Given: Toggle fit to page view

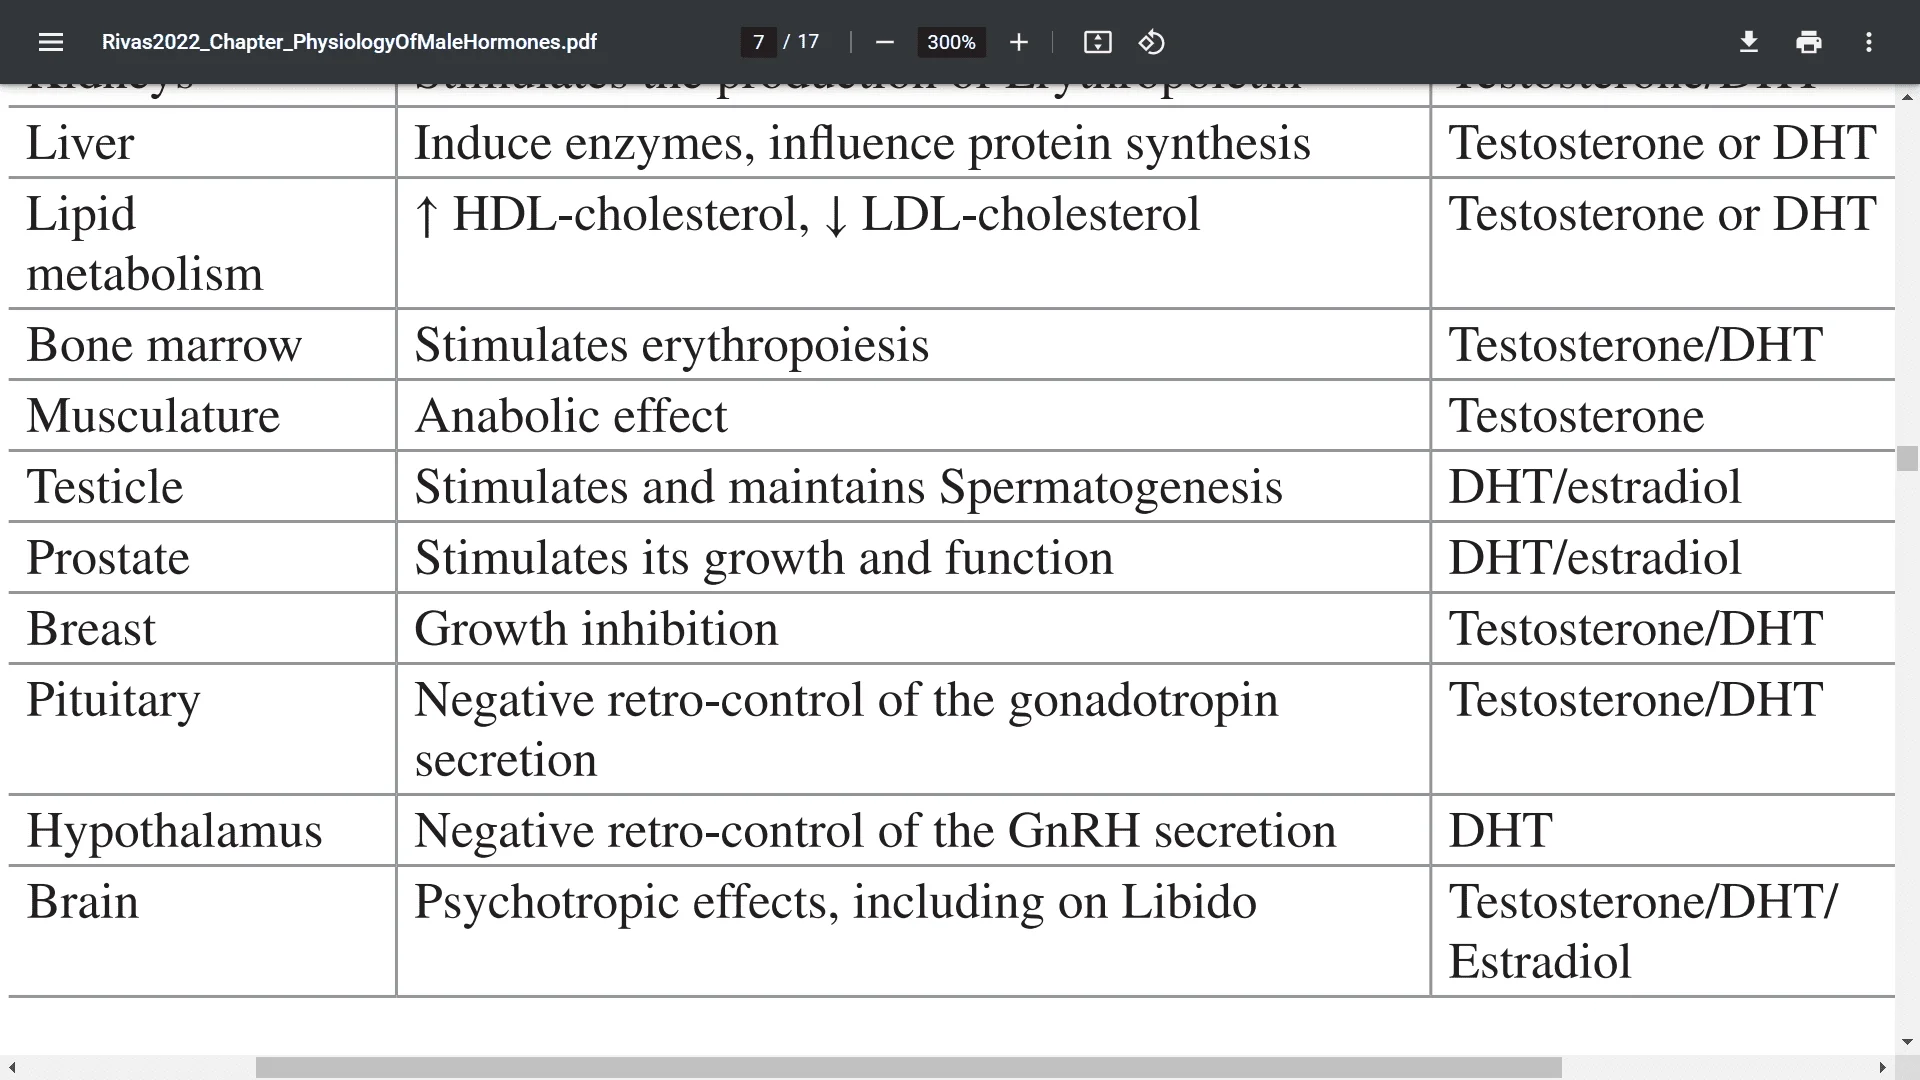Looking at the screenshot, I should click(x=1097, y=42).
